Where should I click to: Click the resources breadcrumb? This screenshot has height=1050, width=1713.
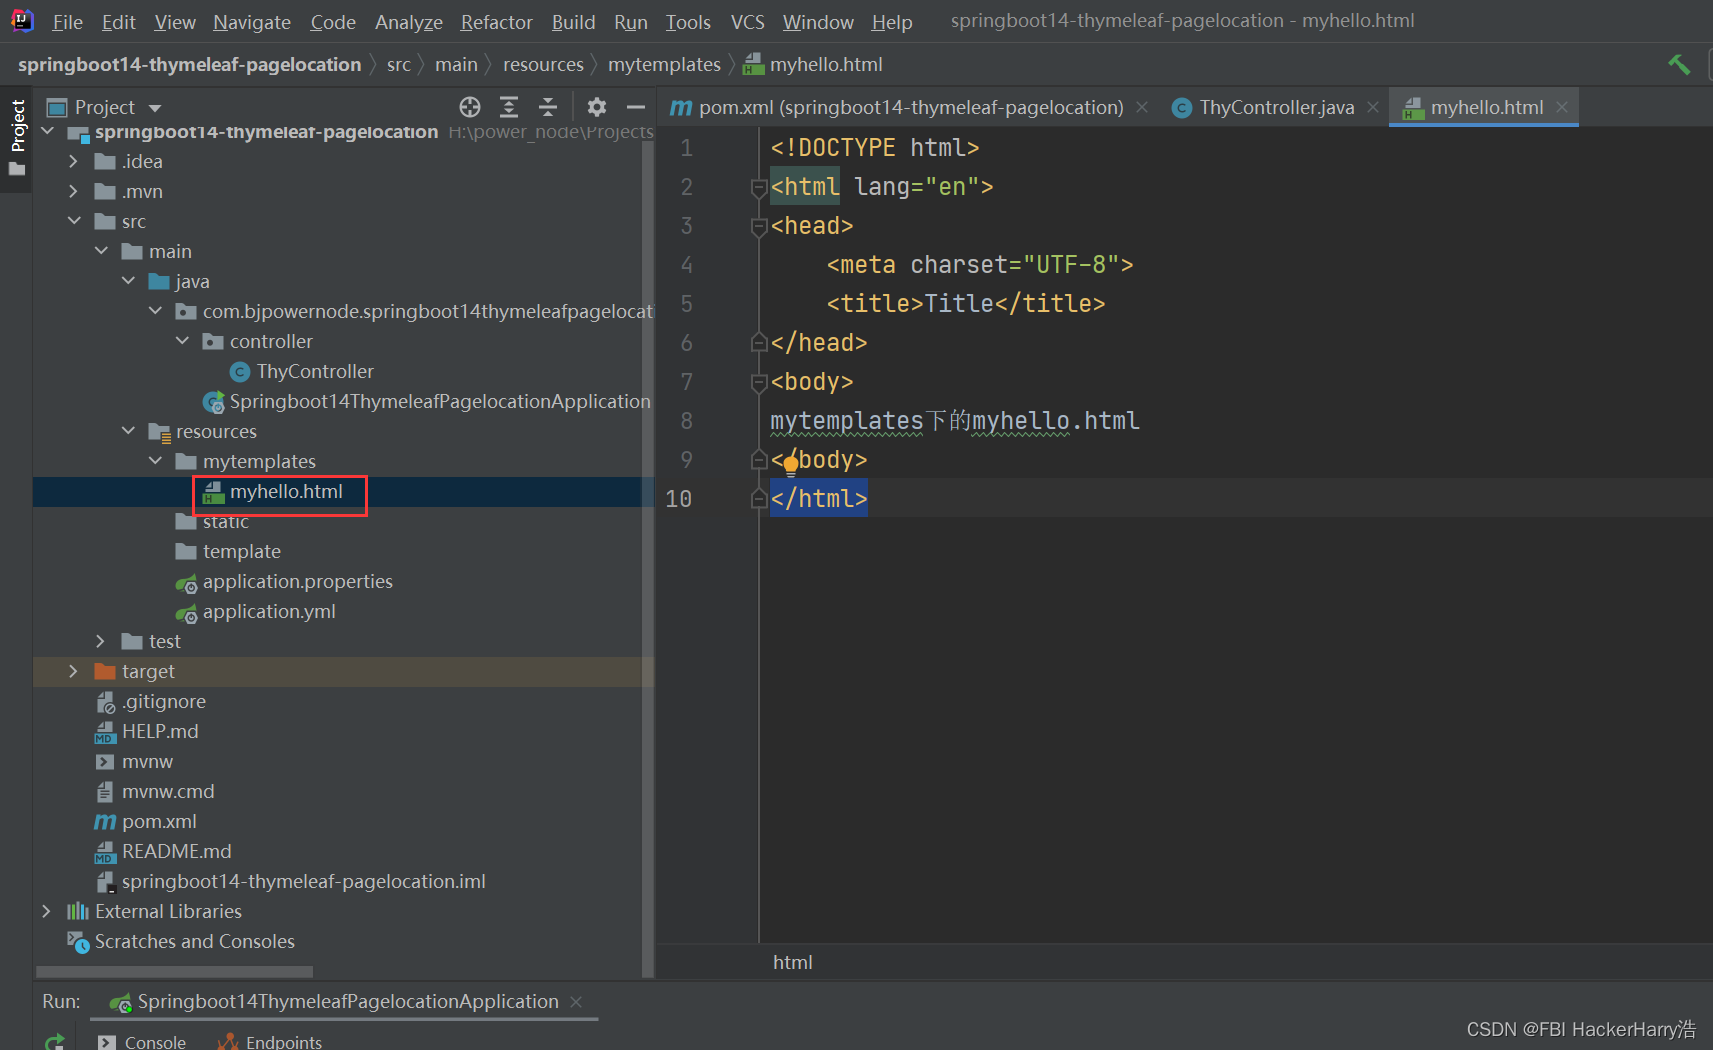point(543,65)
